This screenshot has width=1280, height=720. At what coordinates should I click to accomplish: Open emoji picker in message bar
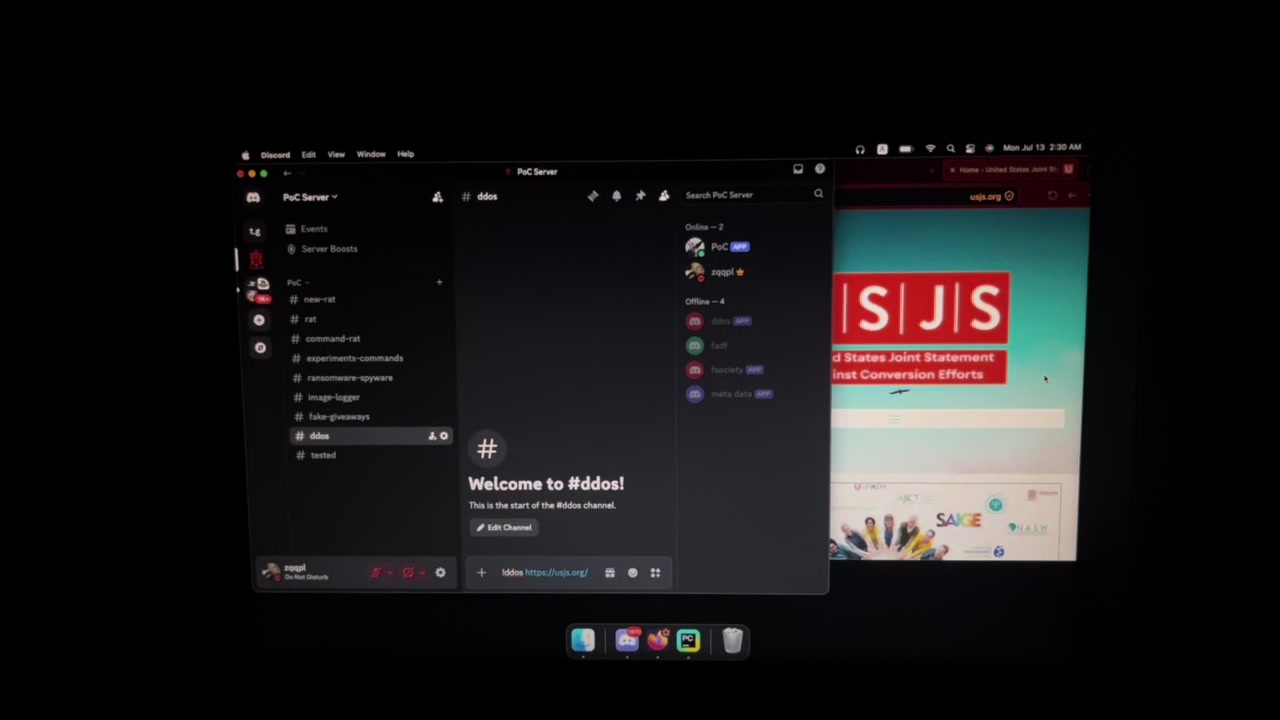pyautogui.click(x=632, y=573)
